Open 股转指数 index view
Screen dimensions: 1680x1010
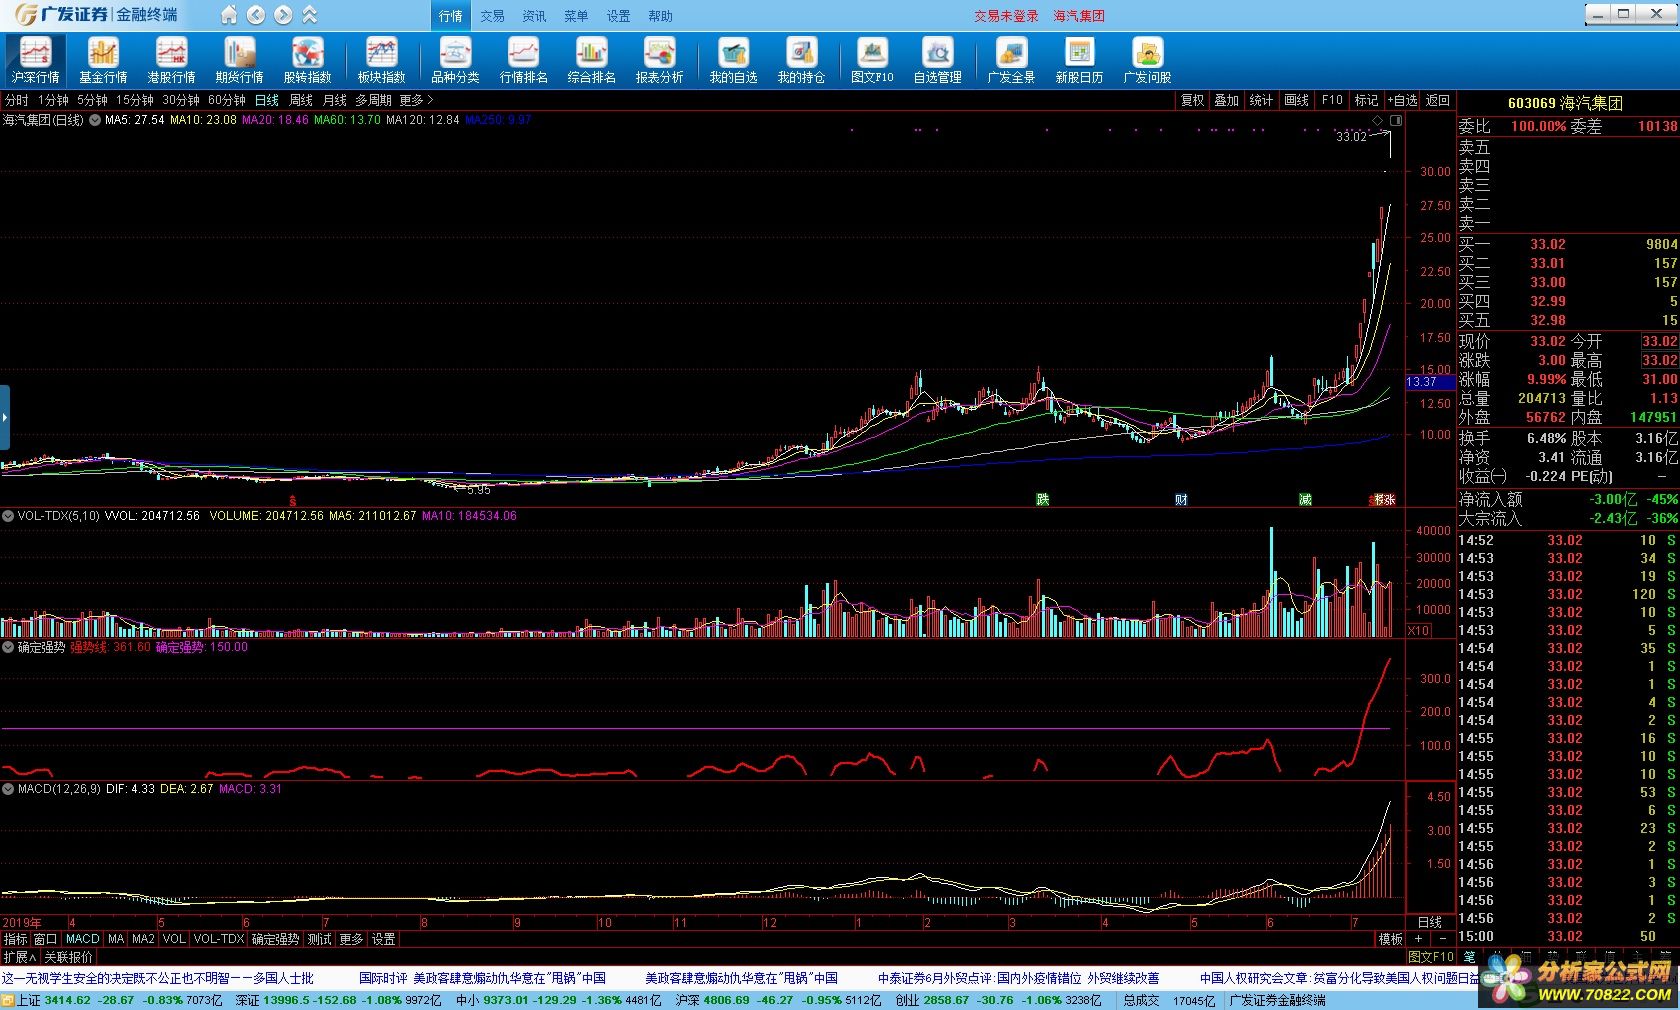tap(307, 60)
